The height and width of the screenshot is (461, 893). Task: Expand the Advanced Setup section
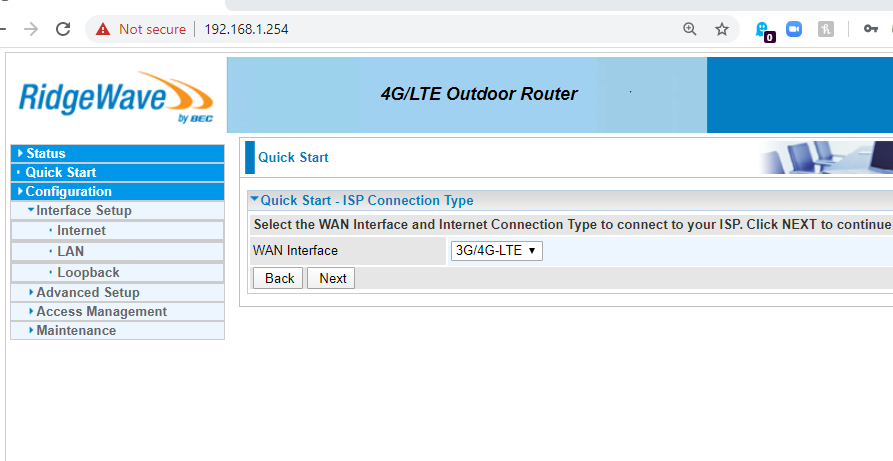(x=117, y=292)
